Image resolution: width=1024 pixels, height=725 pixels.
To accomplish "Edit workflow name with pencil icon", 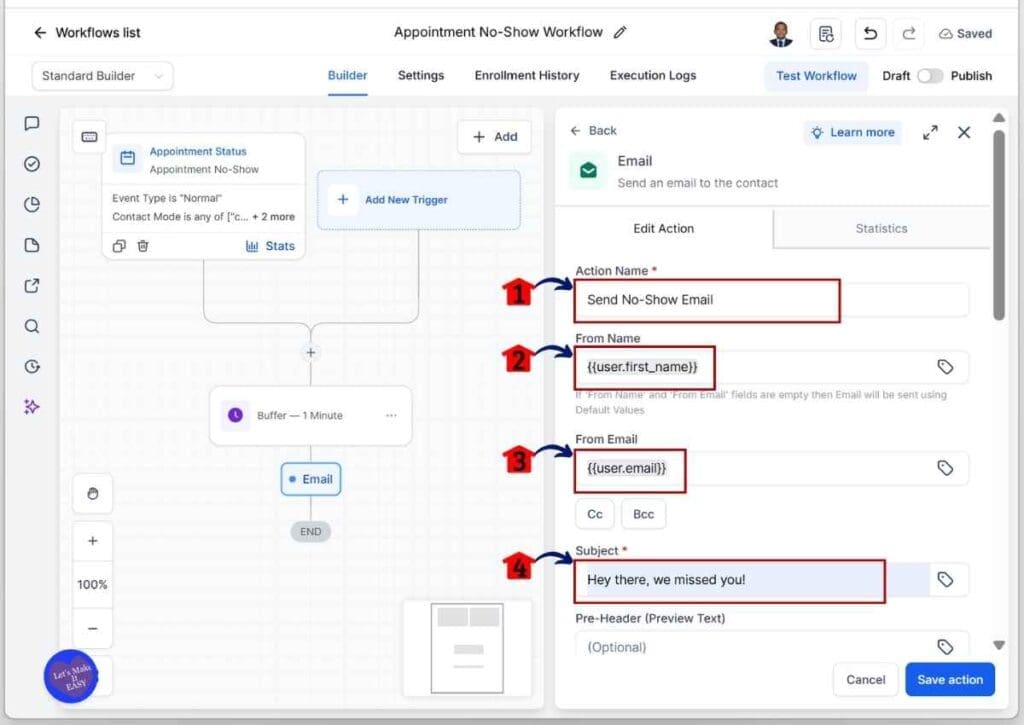I will click(620, 32).
